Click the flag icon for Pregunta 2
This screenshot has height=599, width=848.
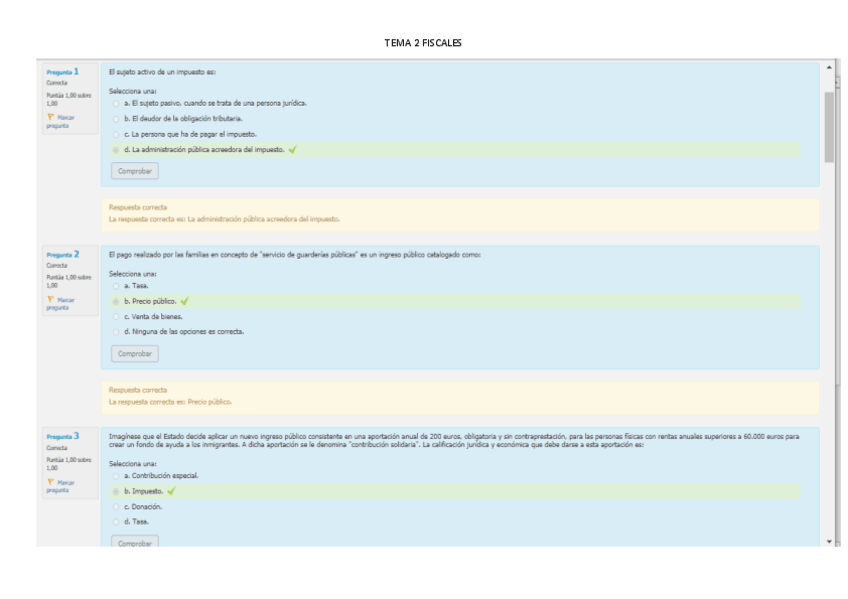click(x=50, y=299)
